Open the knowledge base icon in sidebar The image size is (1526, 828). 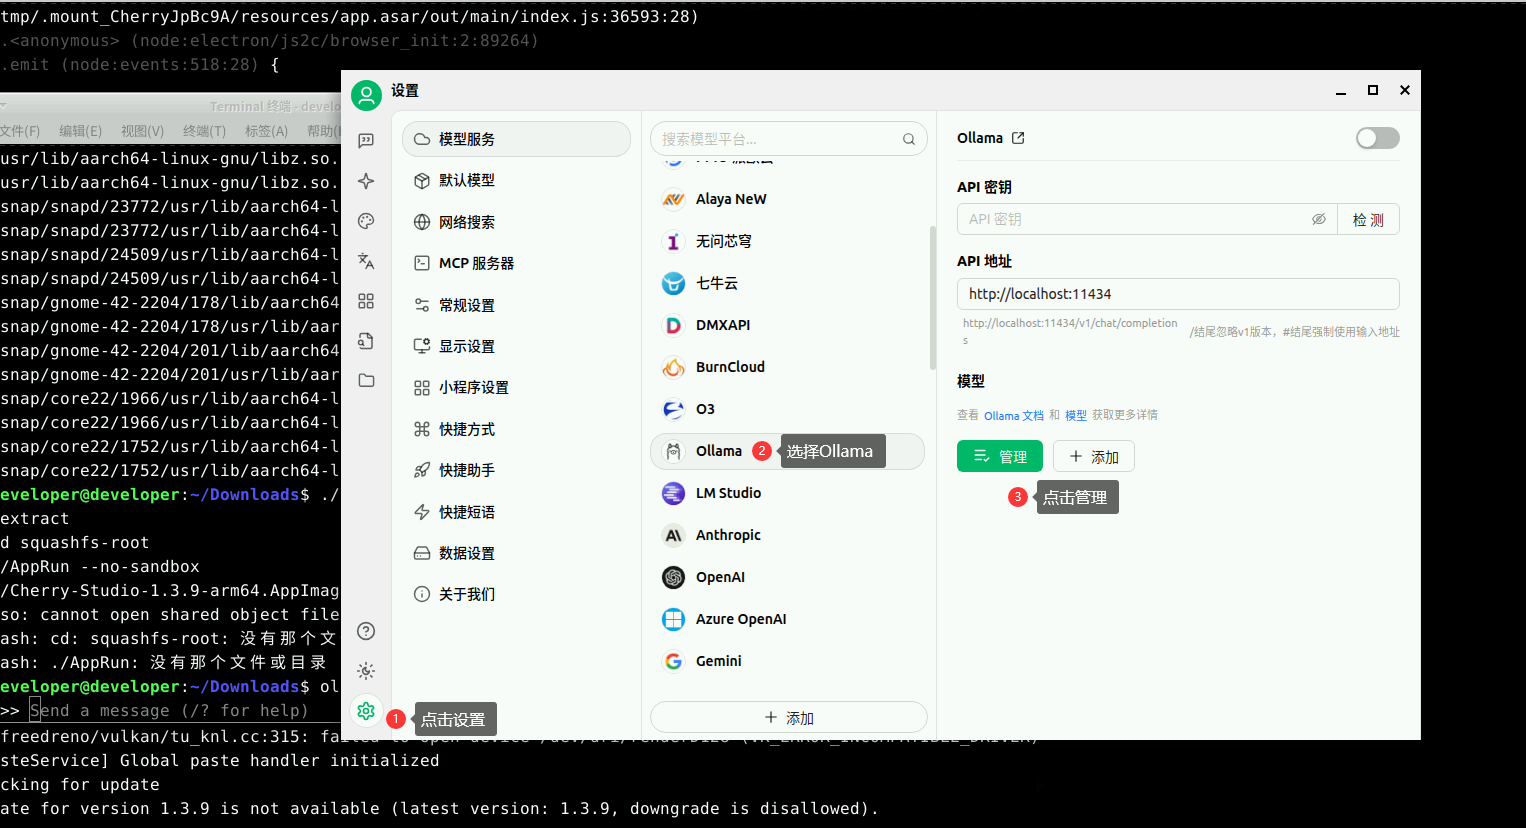point(366,341)
